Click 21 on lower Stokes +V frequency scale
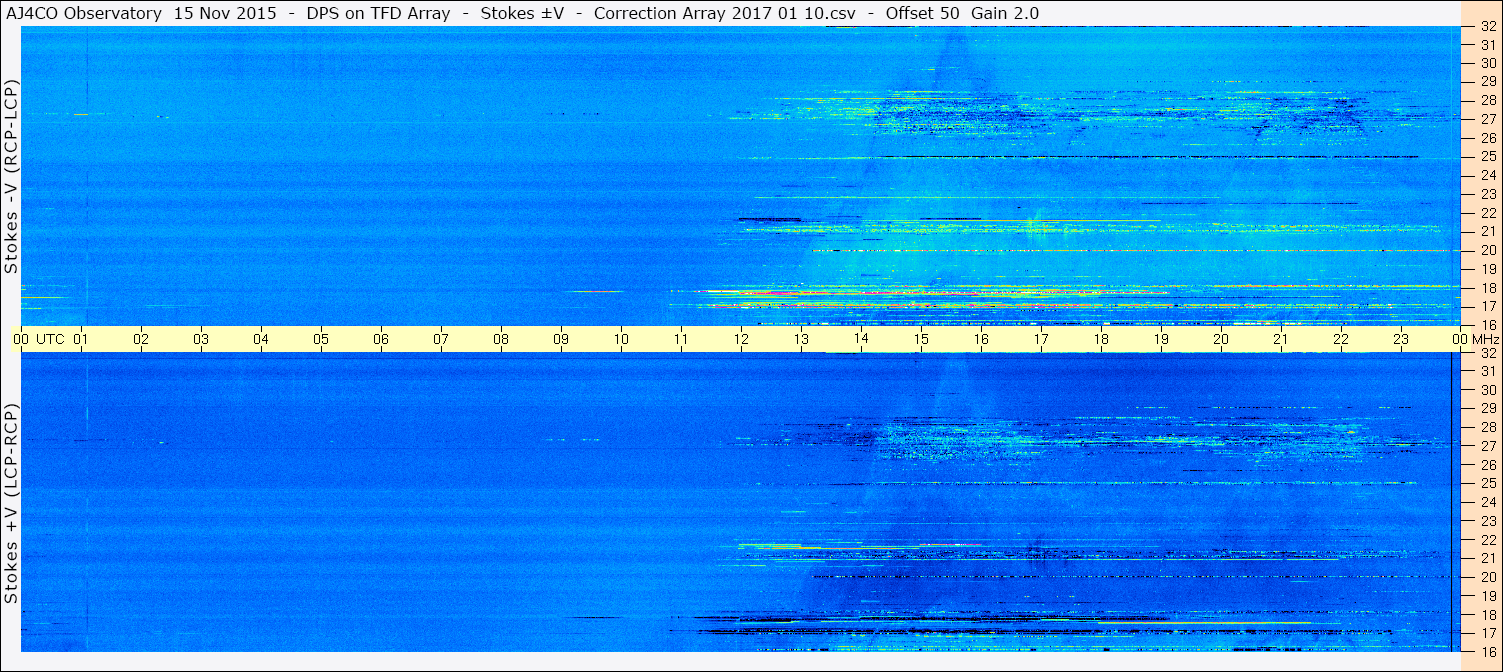Screen dimensions: 1503x672 (x=1487, y=558)
